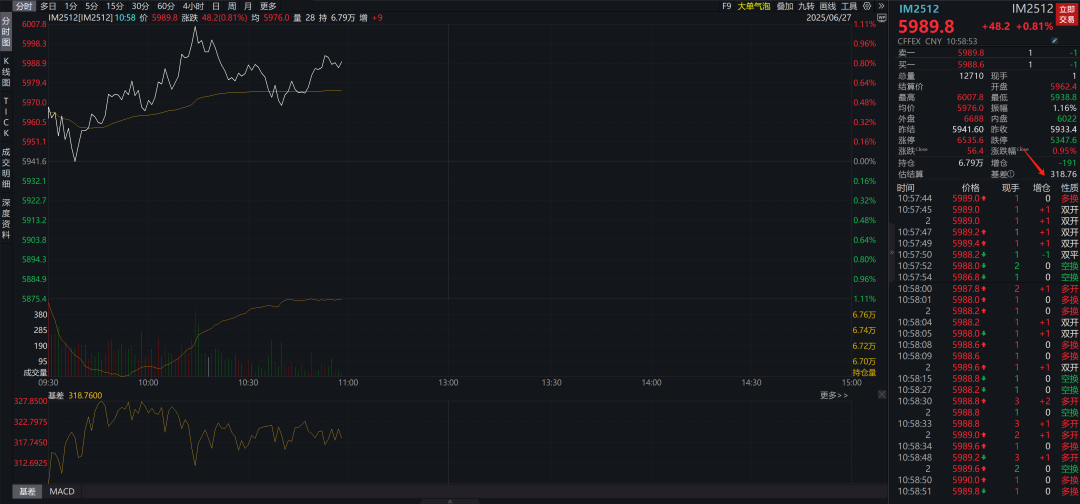Viewport: 1080px width, 504px height.
Task: Expand 更多>> in indicator panel
Action: click(x=833, y=395)
